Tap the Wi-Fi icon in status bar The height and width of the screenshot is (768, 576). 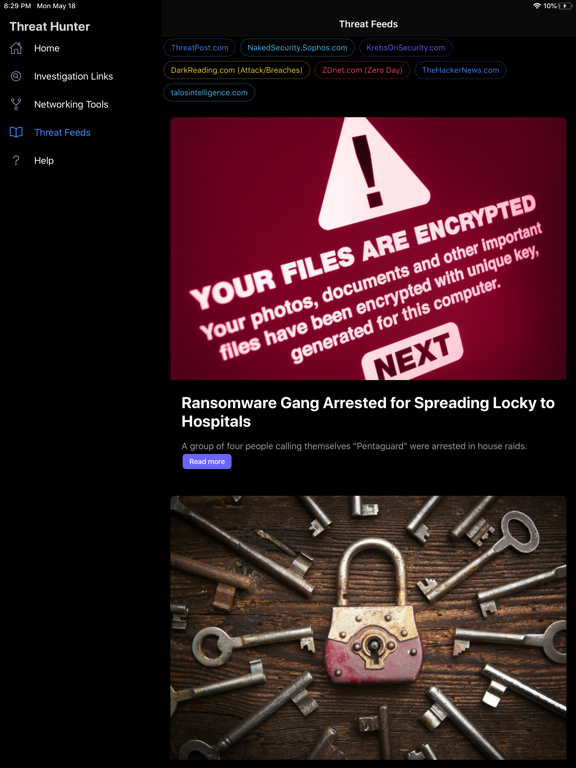[x=537, y=6]
